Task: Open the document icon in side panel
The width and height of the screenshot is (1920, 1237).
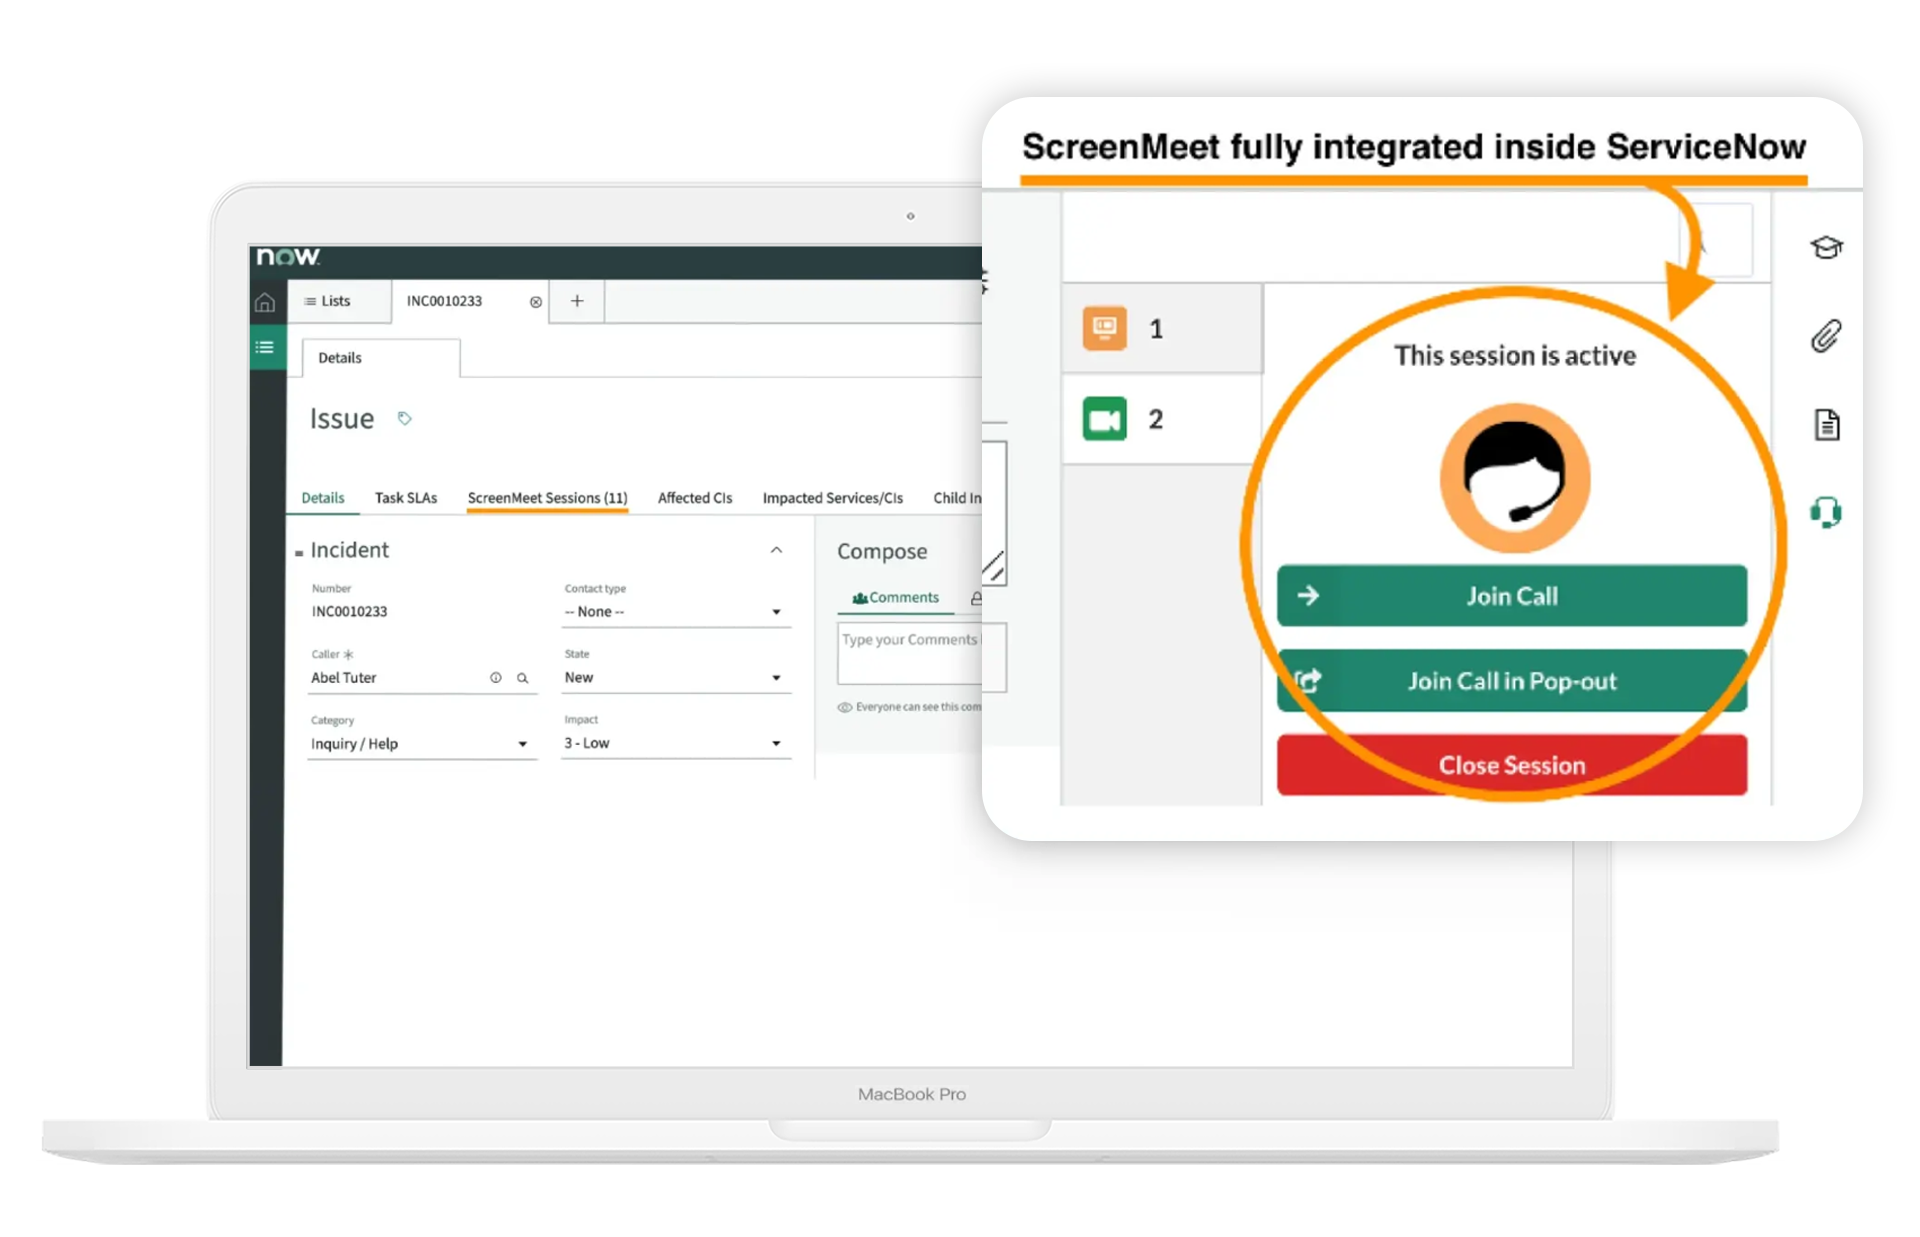Action: click(x=1827, y=425)
